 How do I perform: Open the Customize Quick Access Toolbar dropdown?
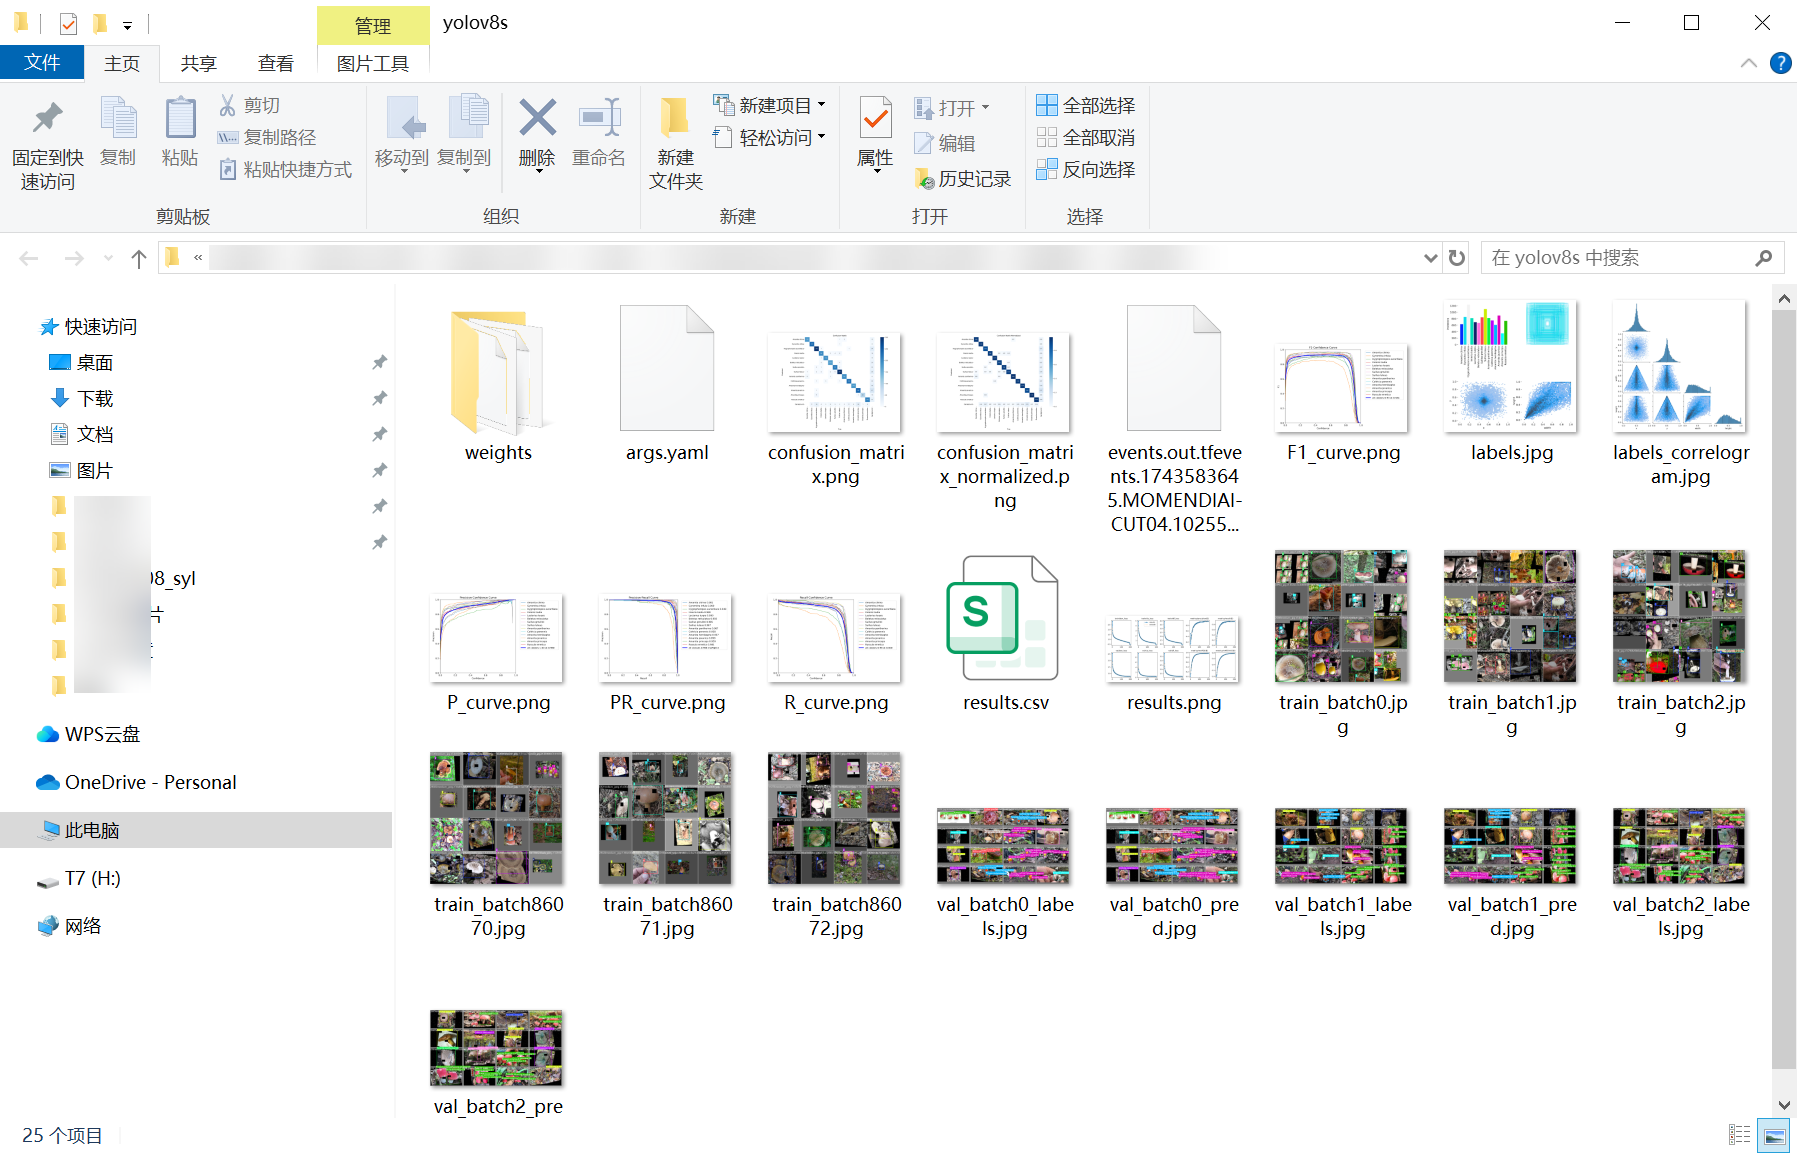tap(127, 25)
